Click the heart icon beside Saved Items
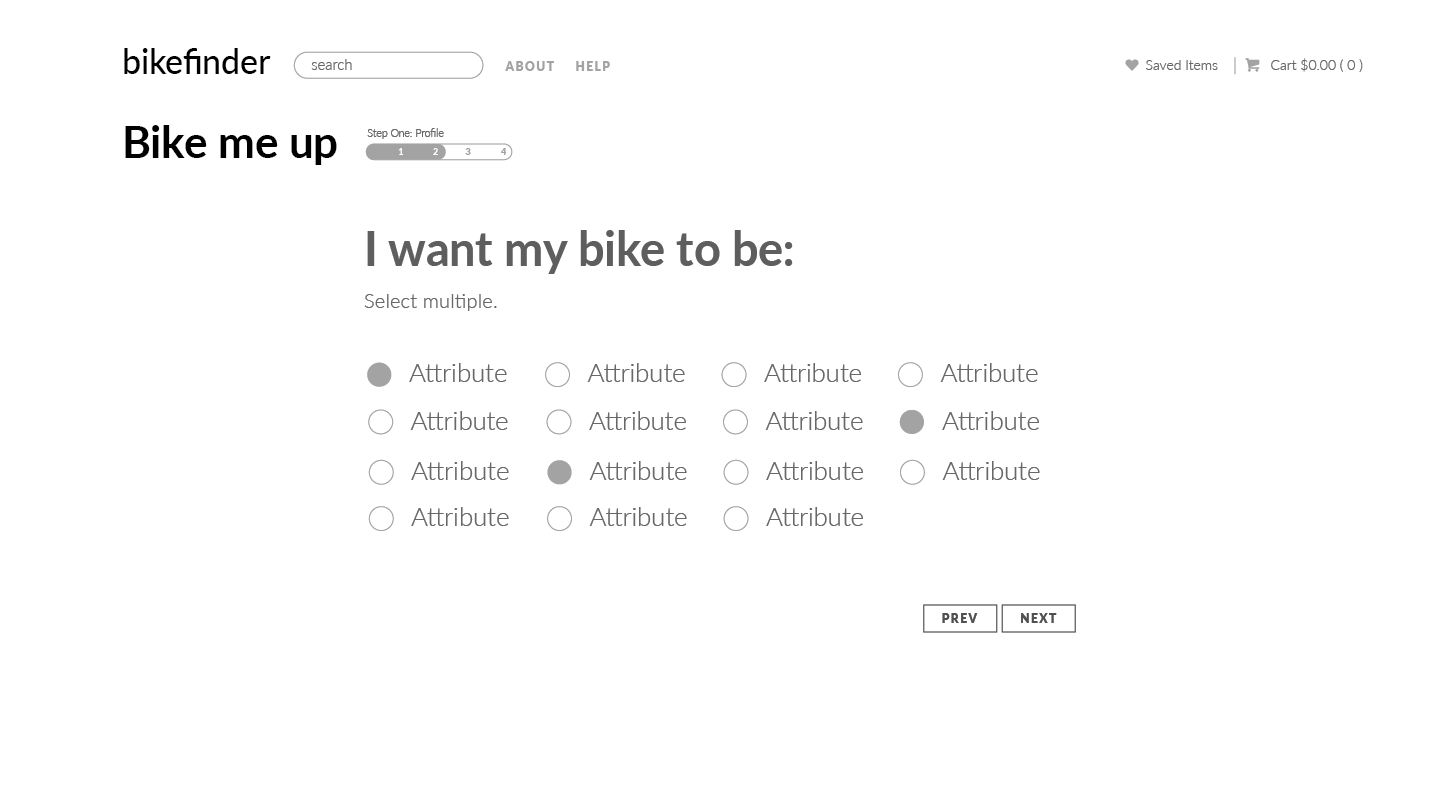This screenshot has height=800, width=1440. 1131,65
